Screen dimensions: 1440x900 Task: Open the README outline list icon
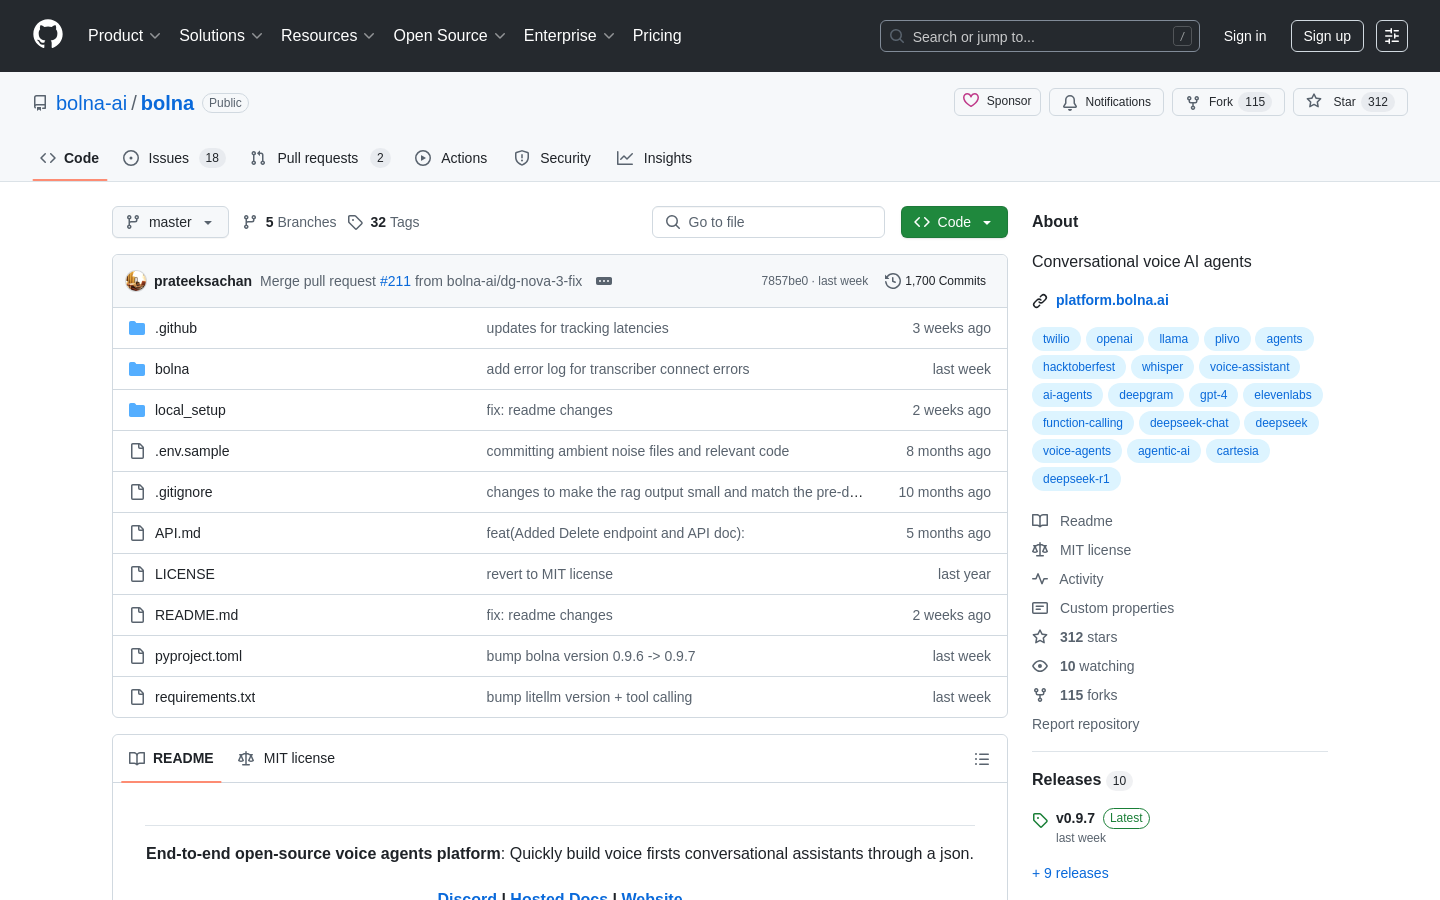click(x=982, y=759)
